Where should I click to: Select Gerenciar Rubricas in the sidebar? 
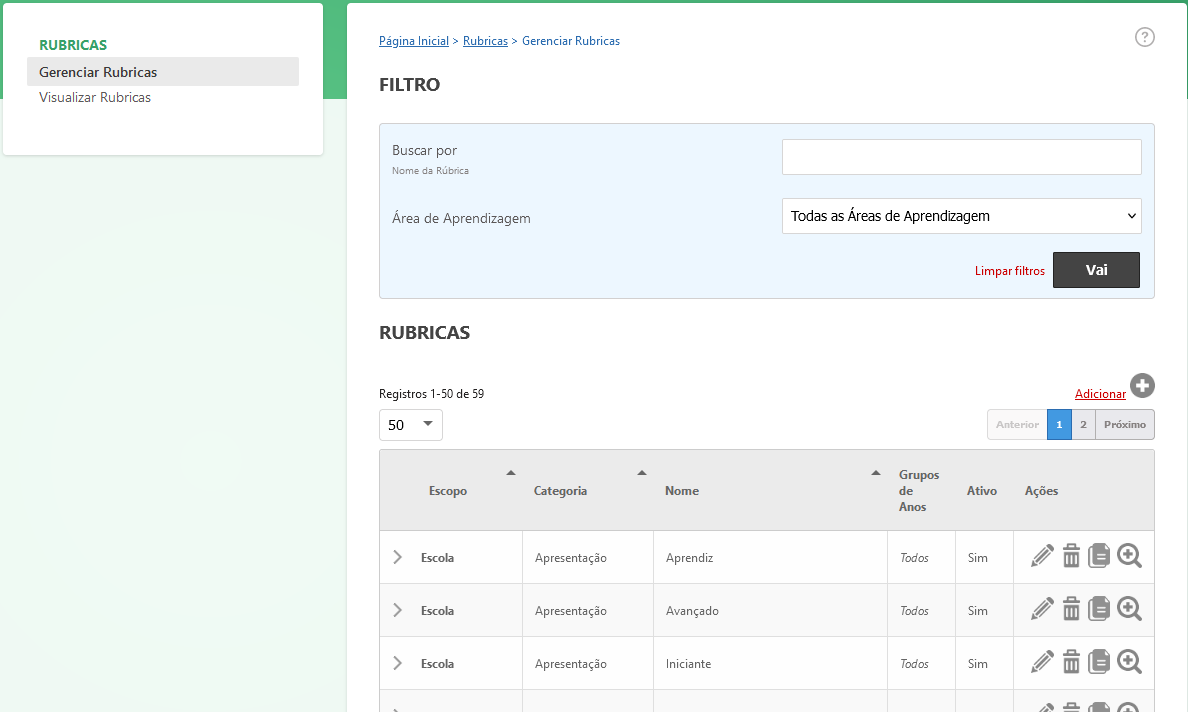coord(163,72)
